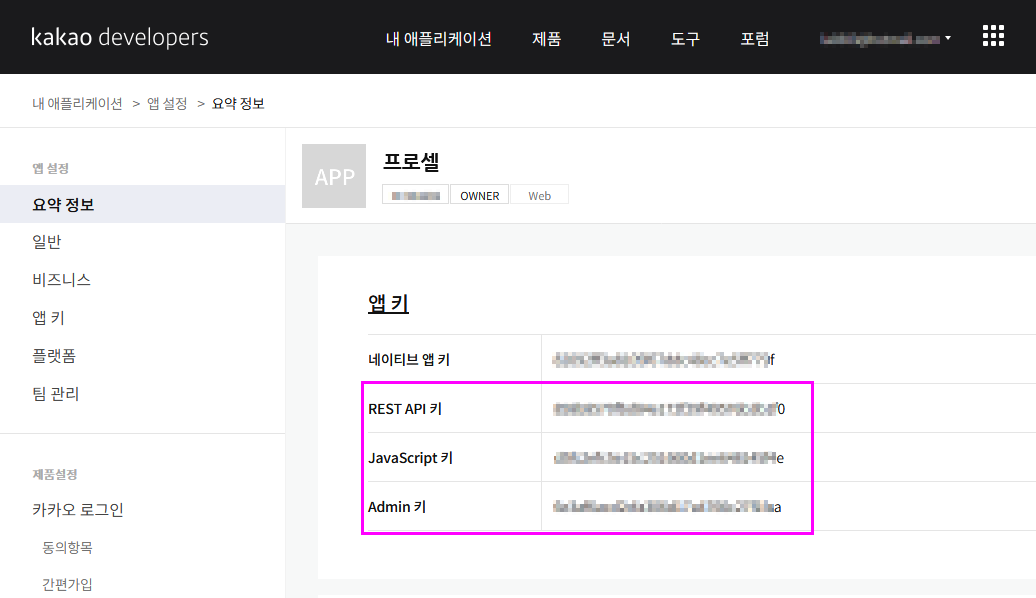Click the 제품설정 sidebar section header
The height and width of the screenshot is (598, 1036).
tap(55, 474)
